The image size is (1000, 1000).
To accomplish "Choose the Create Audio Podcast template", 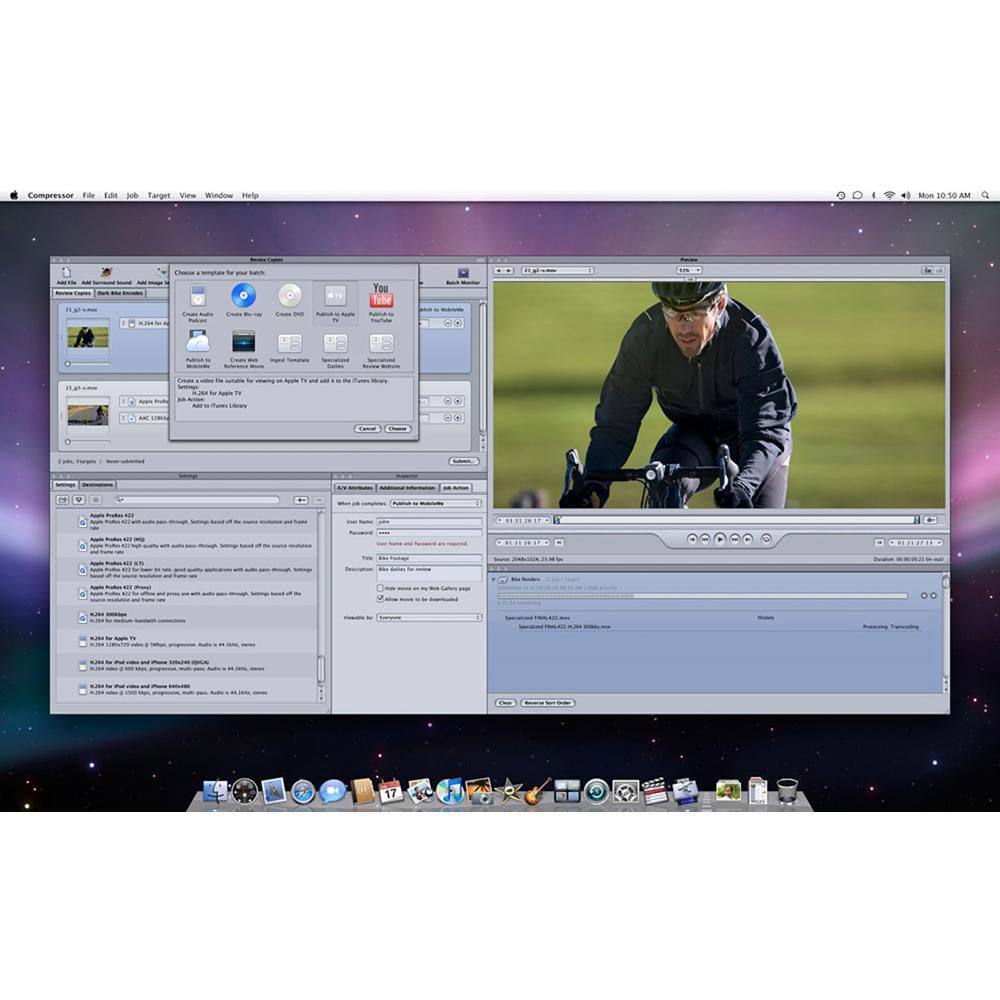I will pos(197,296).
